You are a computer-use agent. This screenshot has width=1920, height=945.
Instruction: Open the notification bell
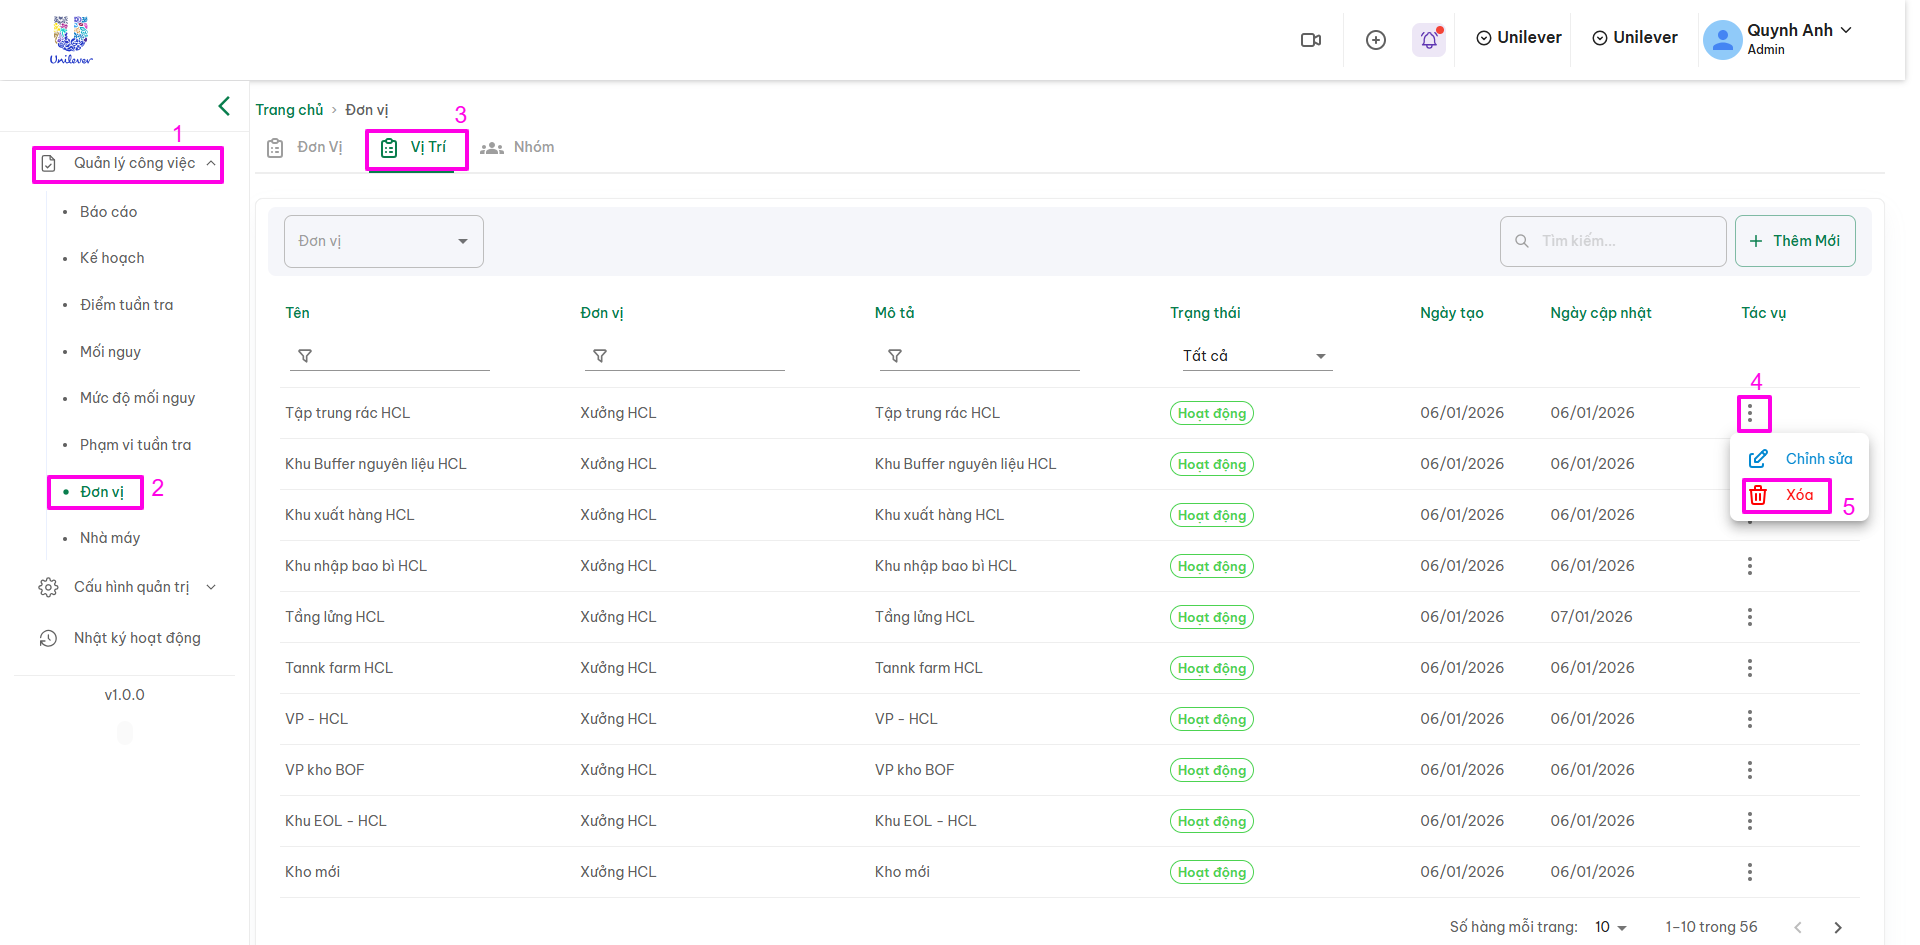pyautogui.click(x=1429, y=40)
